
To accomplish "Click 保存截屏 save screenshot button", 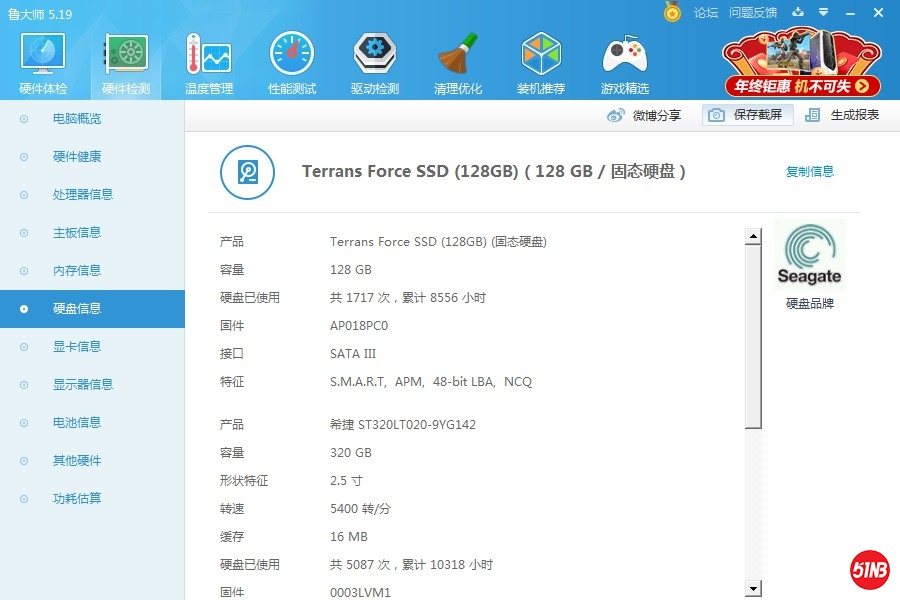I will (x=748, y=115).
